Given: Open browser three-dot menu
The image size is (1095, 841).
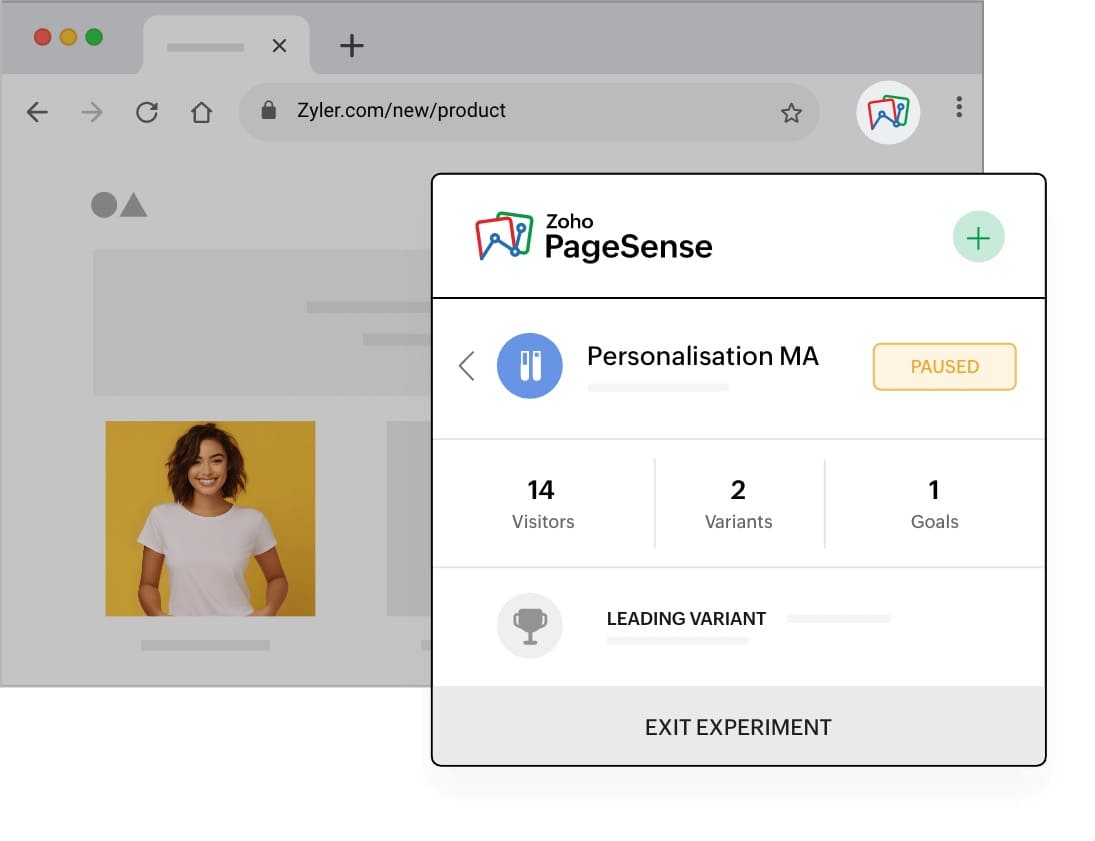Looking at the screenshot, I should coord(959,107).
